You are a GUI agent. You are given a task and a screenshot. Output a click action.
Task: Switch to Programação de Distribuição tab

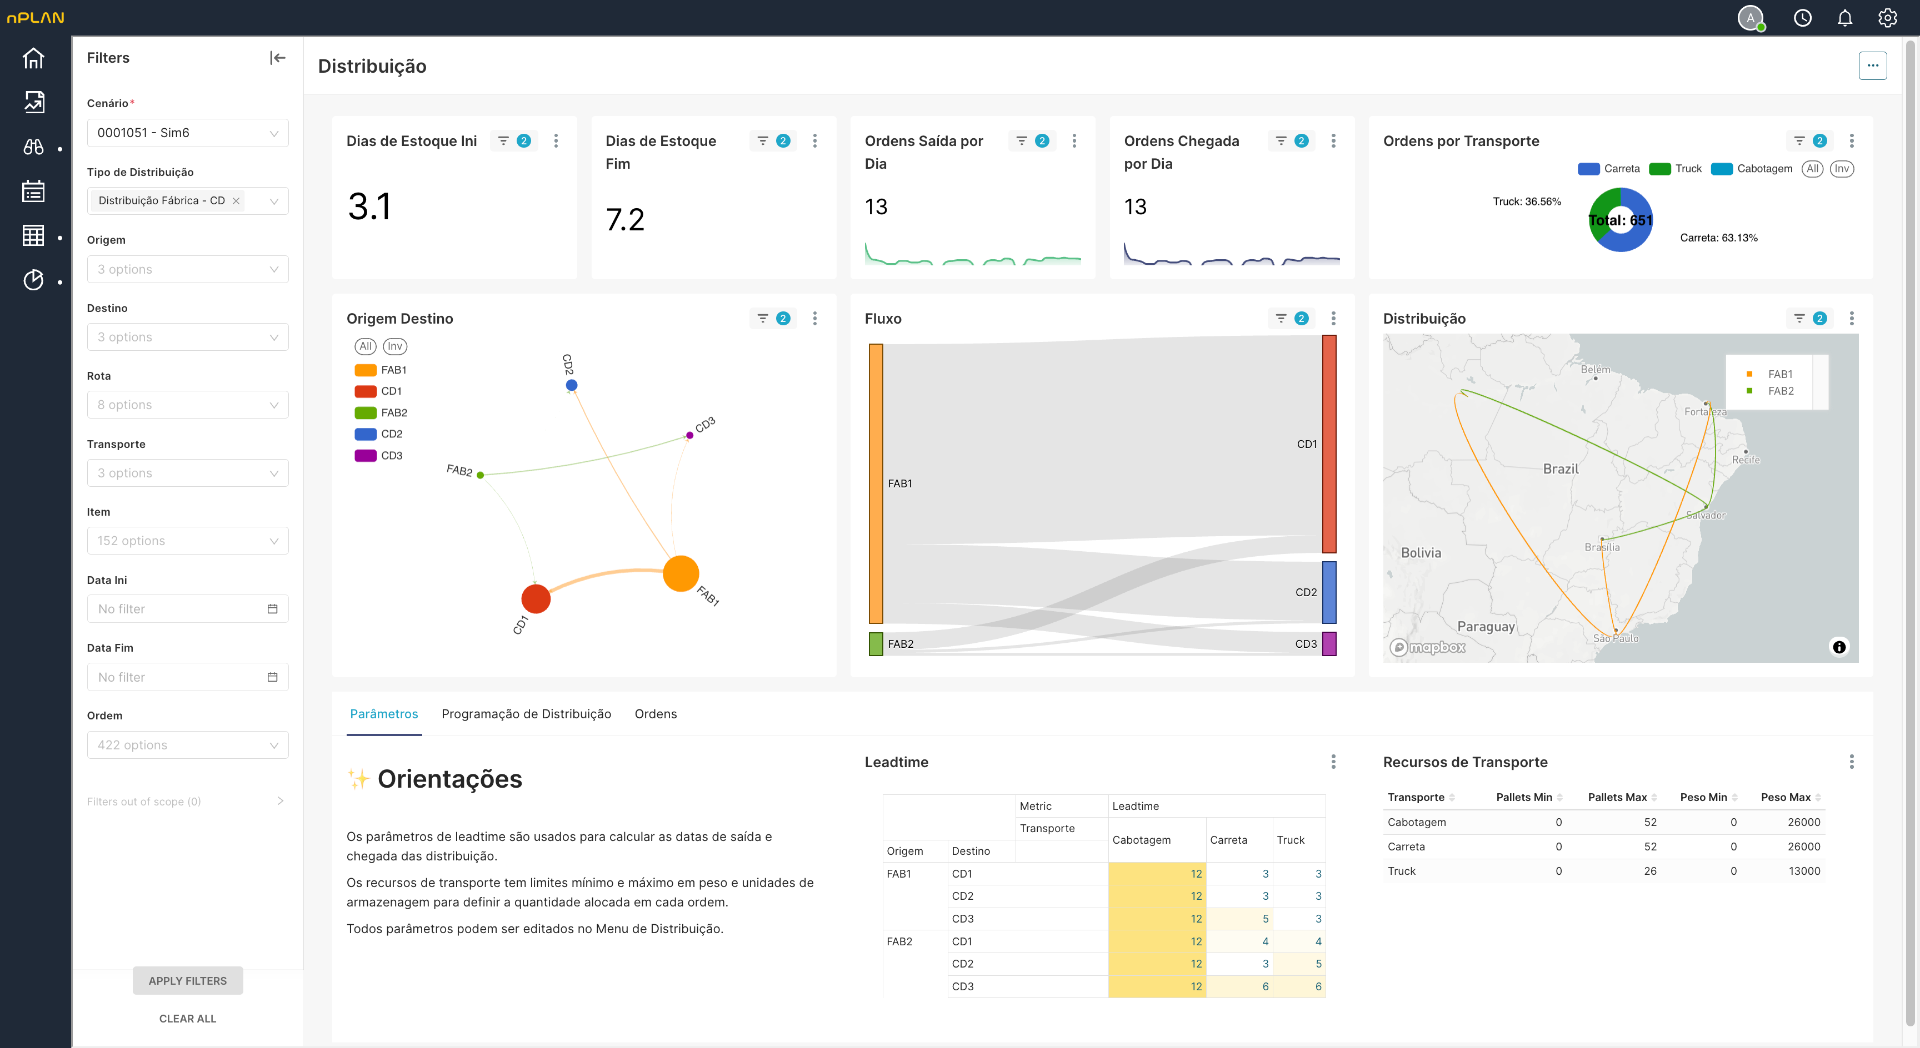(x=526, y=714)
